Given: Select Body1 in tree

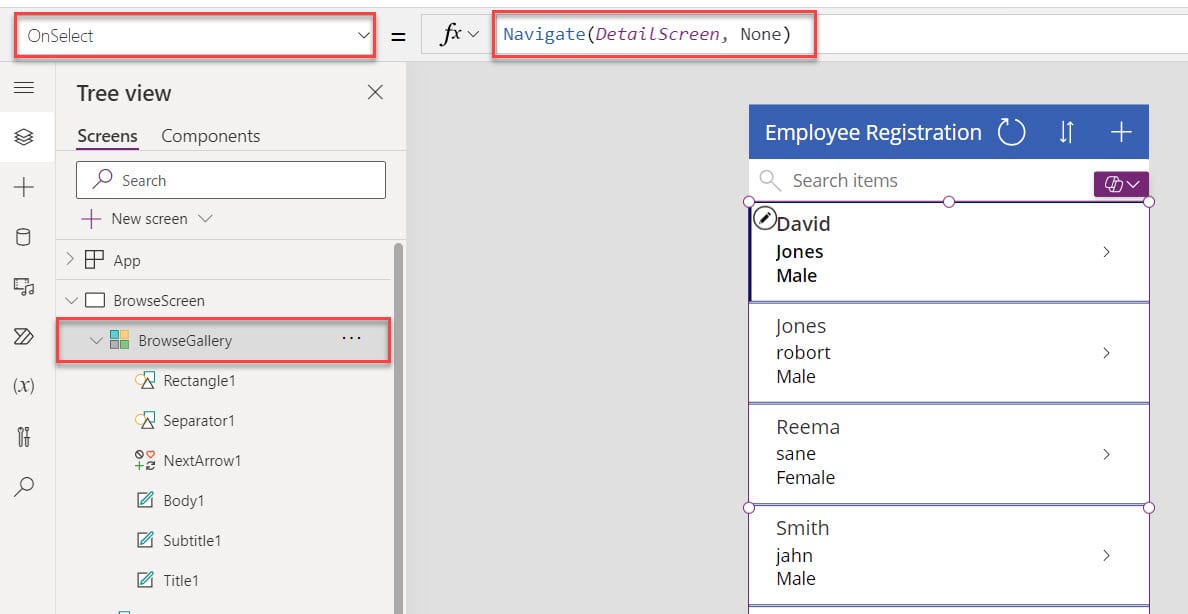Looking at the screenshot, I should [184, 500].
